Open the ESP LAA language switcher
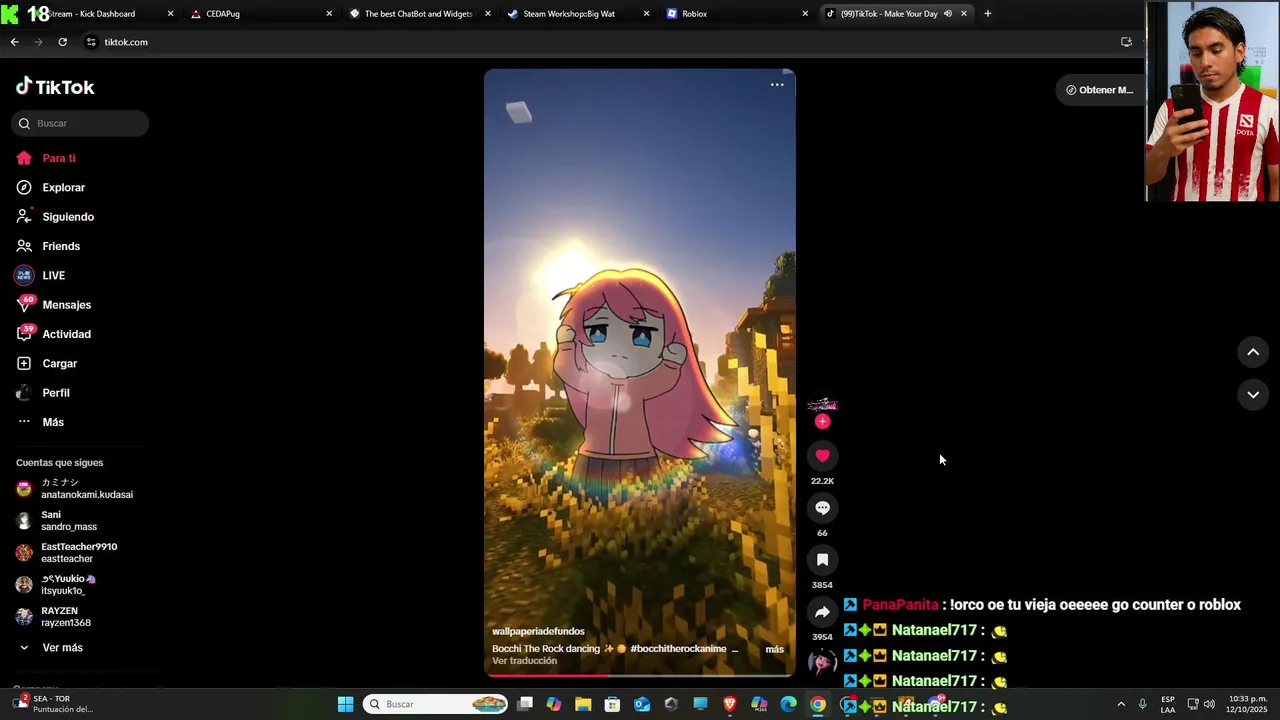Image resolution: width=1280 pixels, height=720 pixels. point(1167,704)
